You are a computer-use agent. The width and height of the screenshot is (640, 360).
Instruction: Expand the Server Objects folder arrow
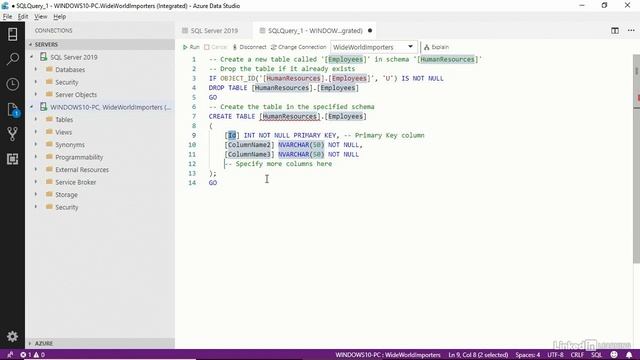pyautogui.click(x=36, y=94)
